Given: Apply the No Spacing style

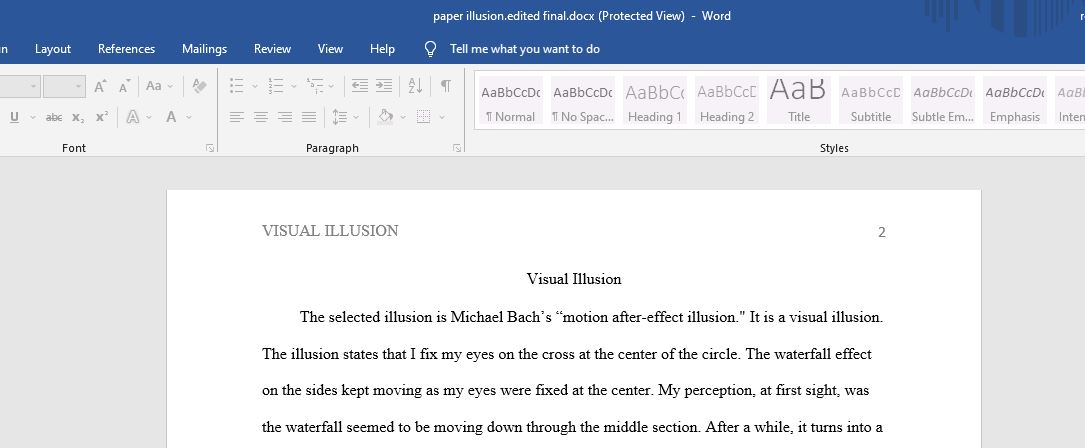Looking at the screenshot, I should (x=583, y=100).
